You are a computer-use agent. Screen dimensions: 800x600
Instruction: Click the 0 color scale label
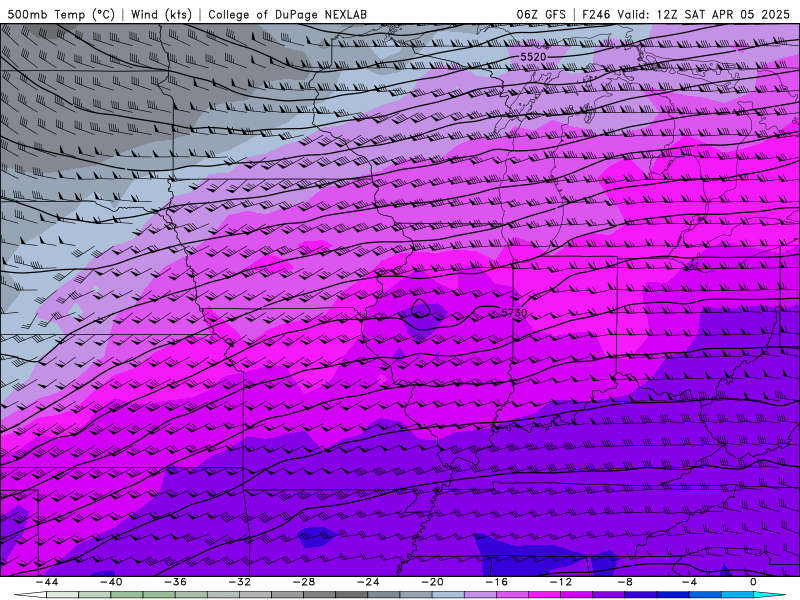coord(753,582)
